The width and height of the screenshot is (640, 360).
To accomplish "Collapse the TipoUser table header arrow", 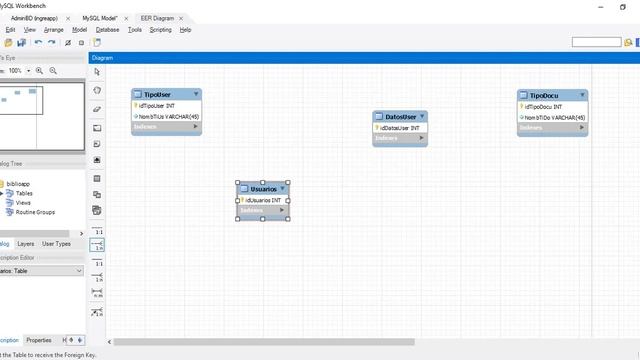I will pos(196,94).
